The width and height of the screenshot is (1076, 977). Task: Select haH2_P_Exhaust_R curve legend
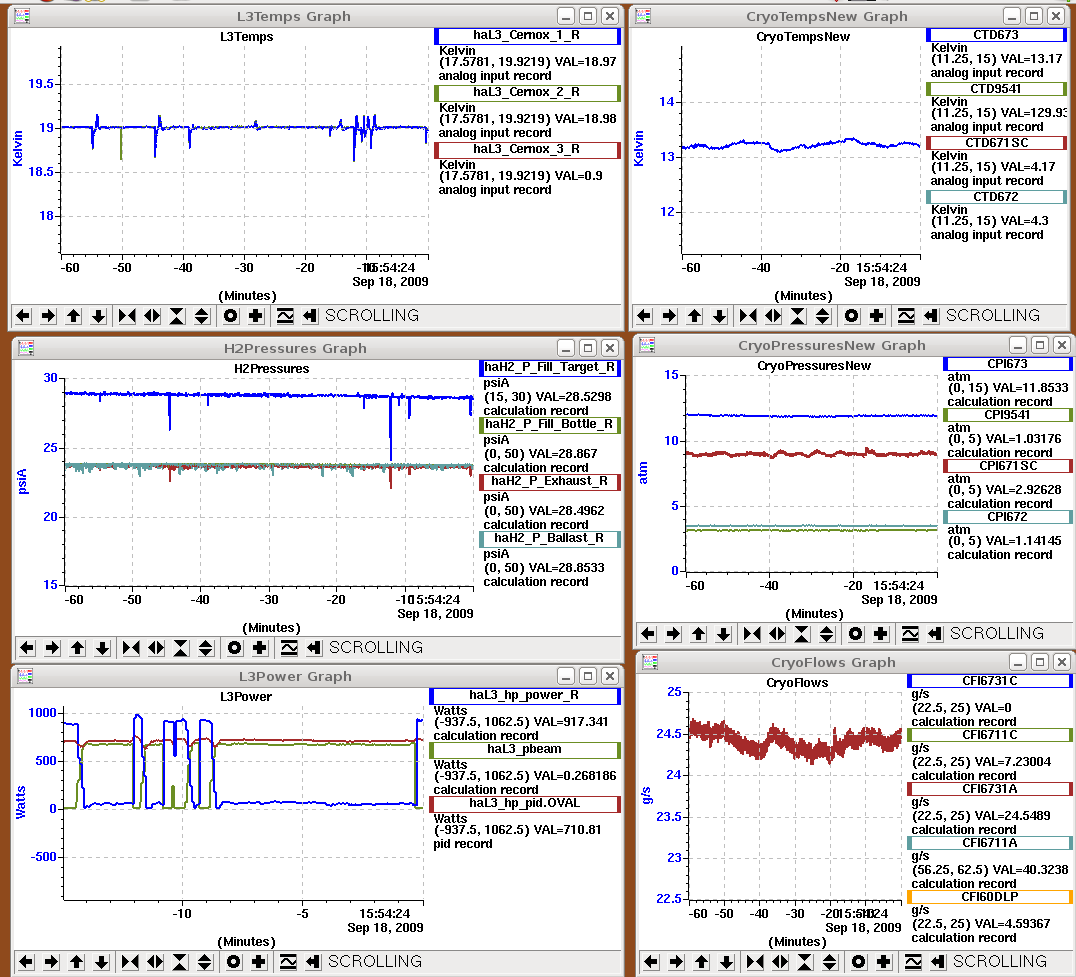tap(550, 482)
